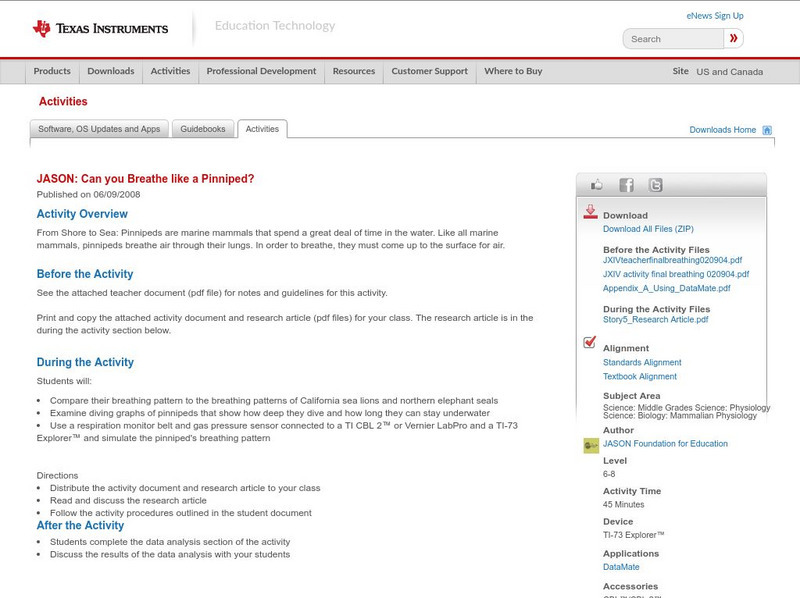800x598 pixels.
Task: Open the Resources menu
Action: pos(354,71)
